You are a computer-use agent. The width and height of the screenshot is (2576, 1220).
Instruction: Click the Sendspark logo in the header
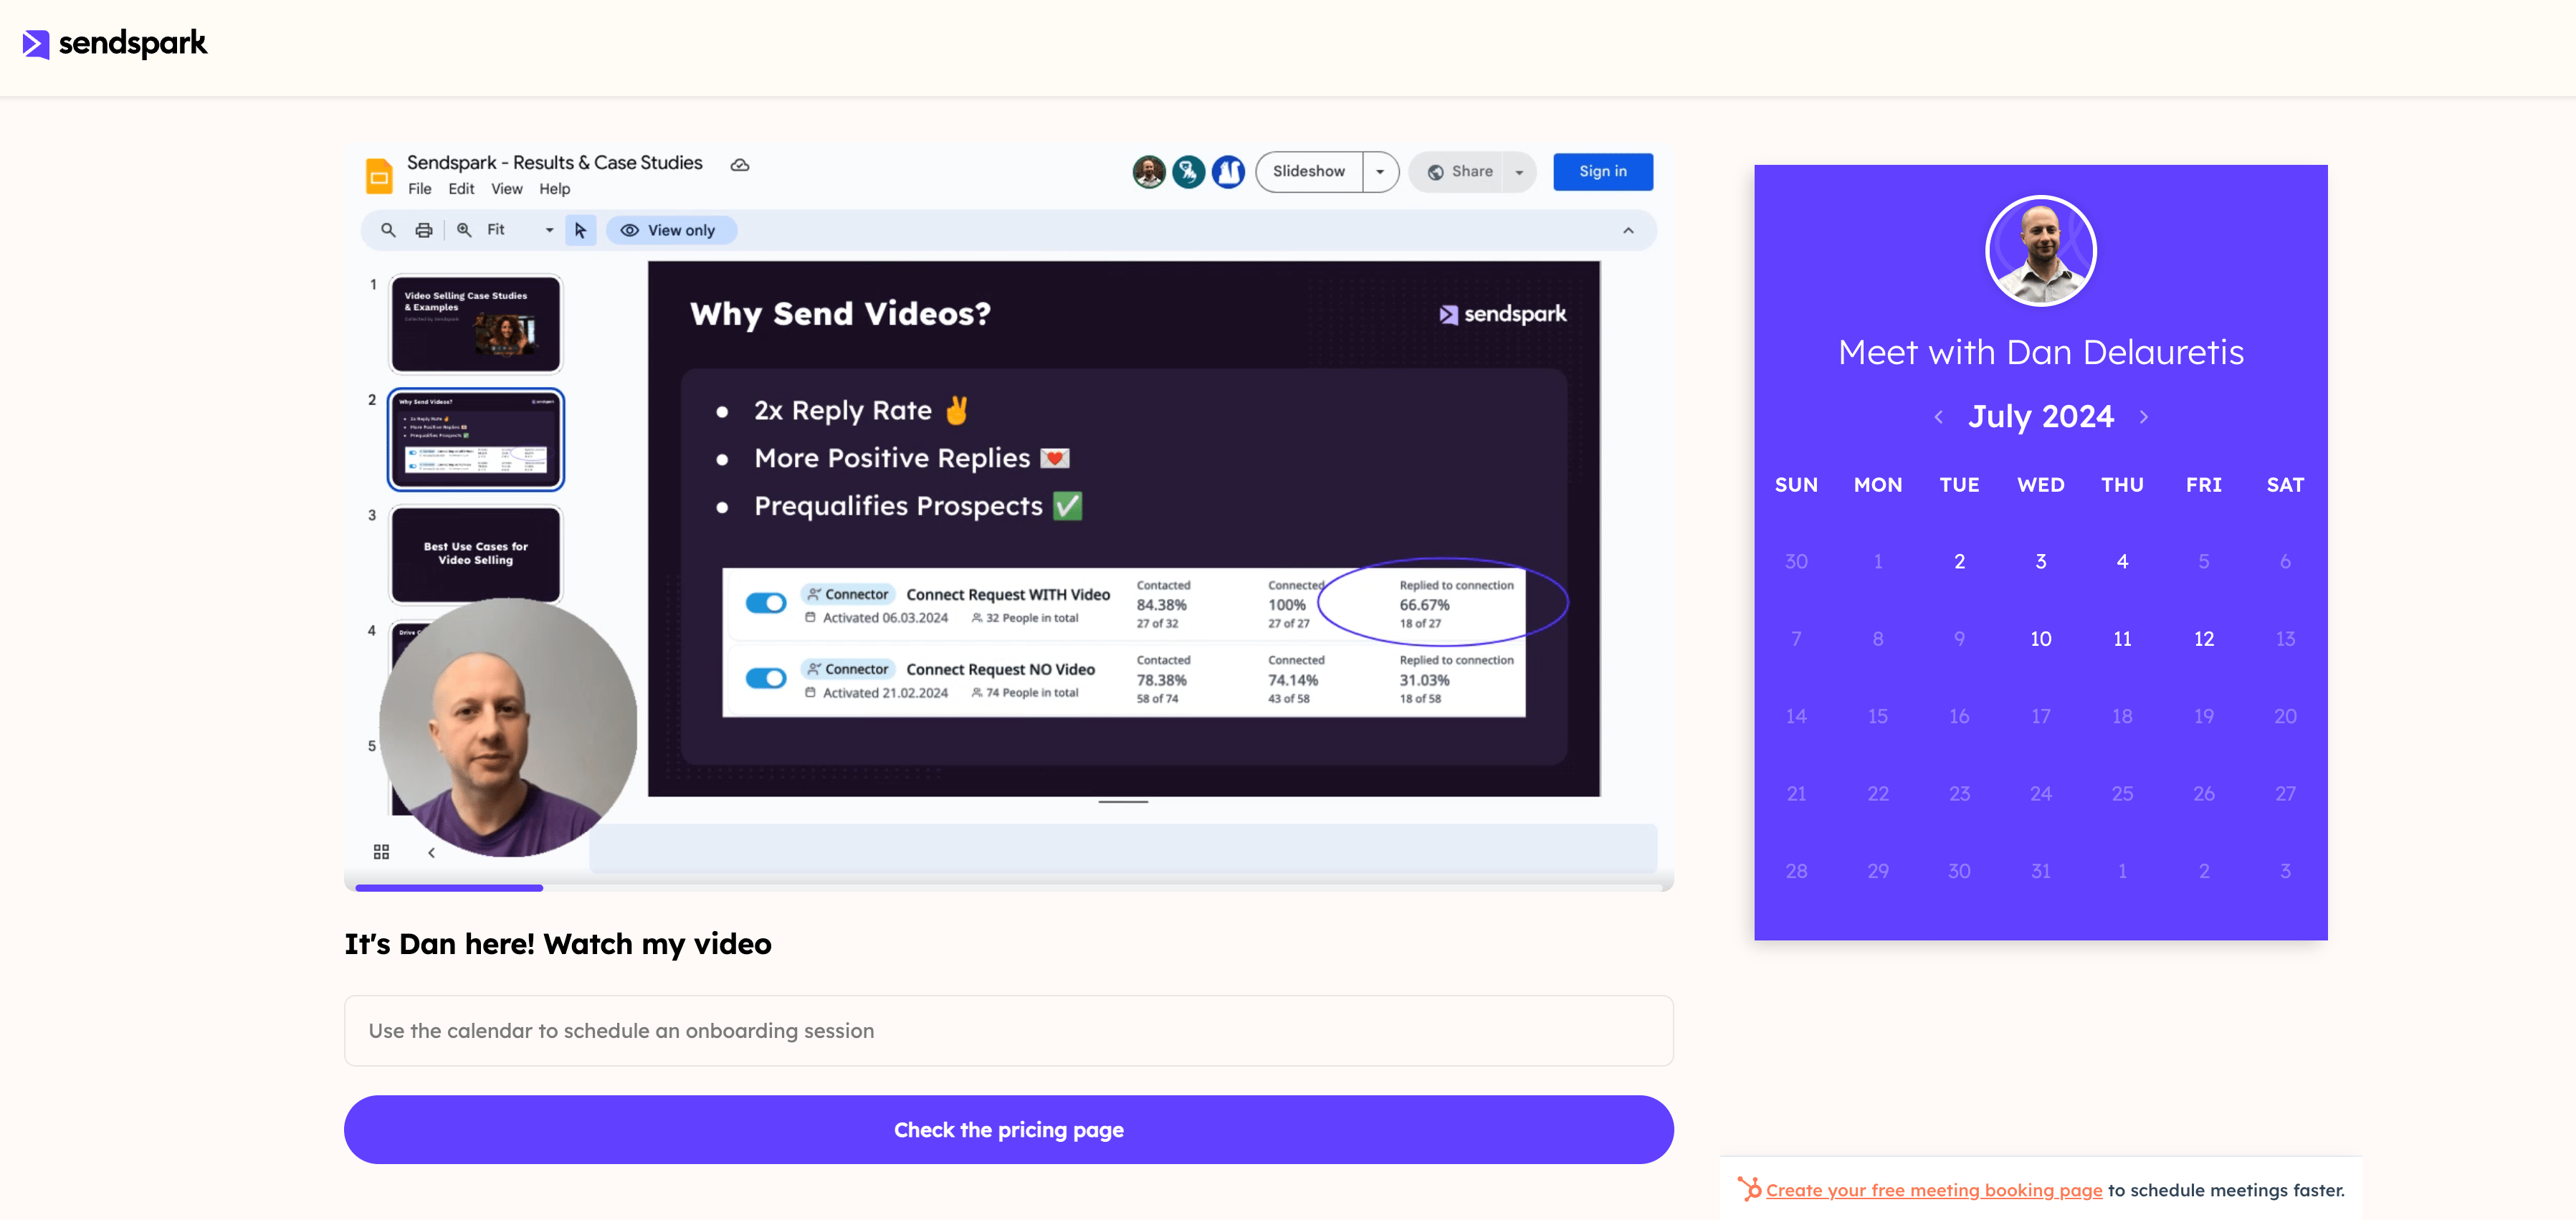point(115,43)
